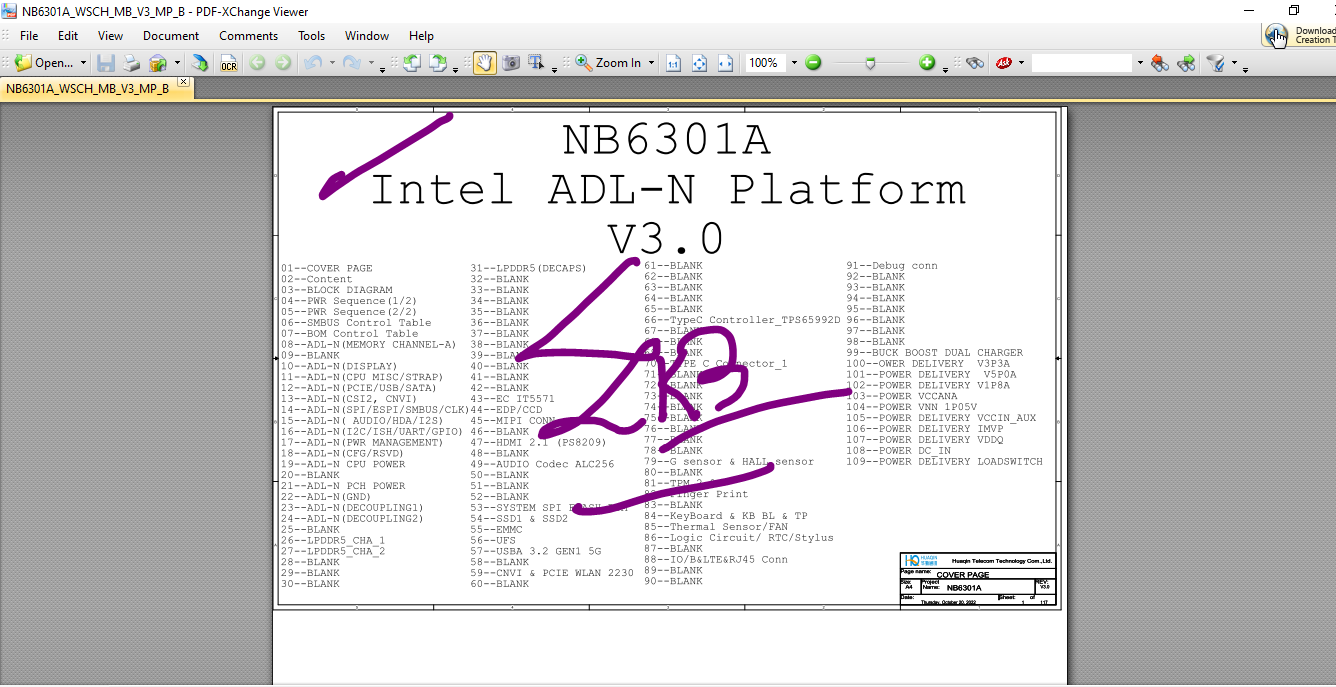Click the Fit Page icon
This screenshot has width=1336, height=687.
[x=700, y=63]
